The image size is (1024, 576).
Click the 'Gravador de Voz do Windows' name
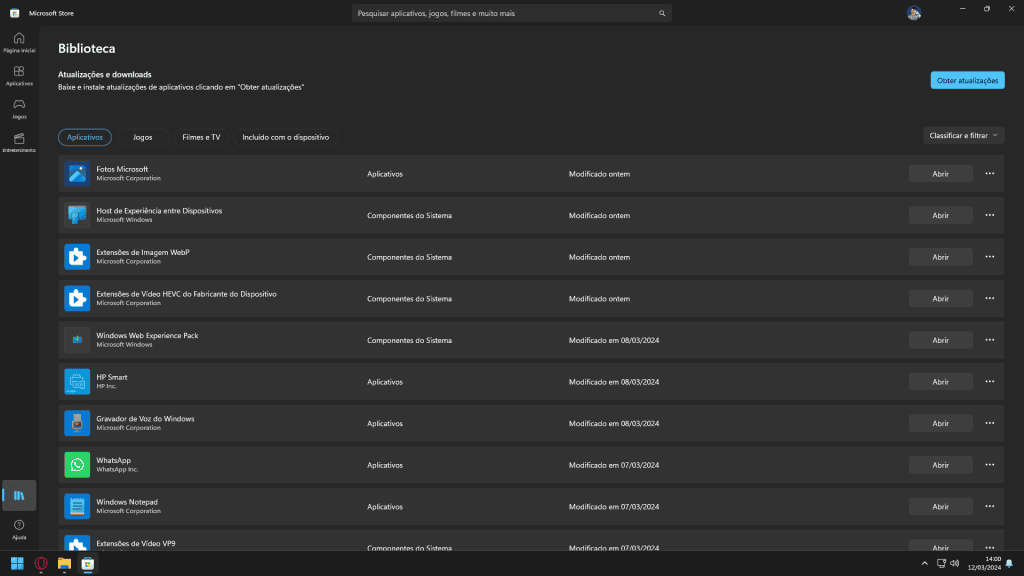pyautogui.click(x=145, y=419)
